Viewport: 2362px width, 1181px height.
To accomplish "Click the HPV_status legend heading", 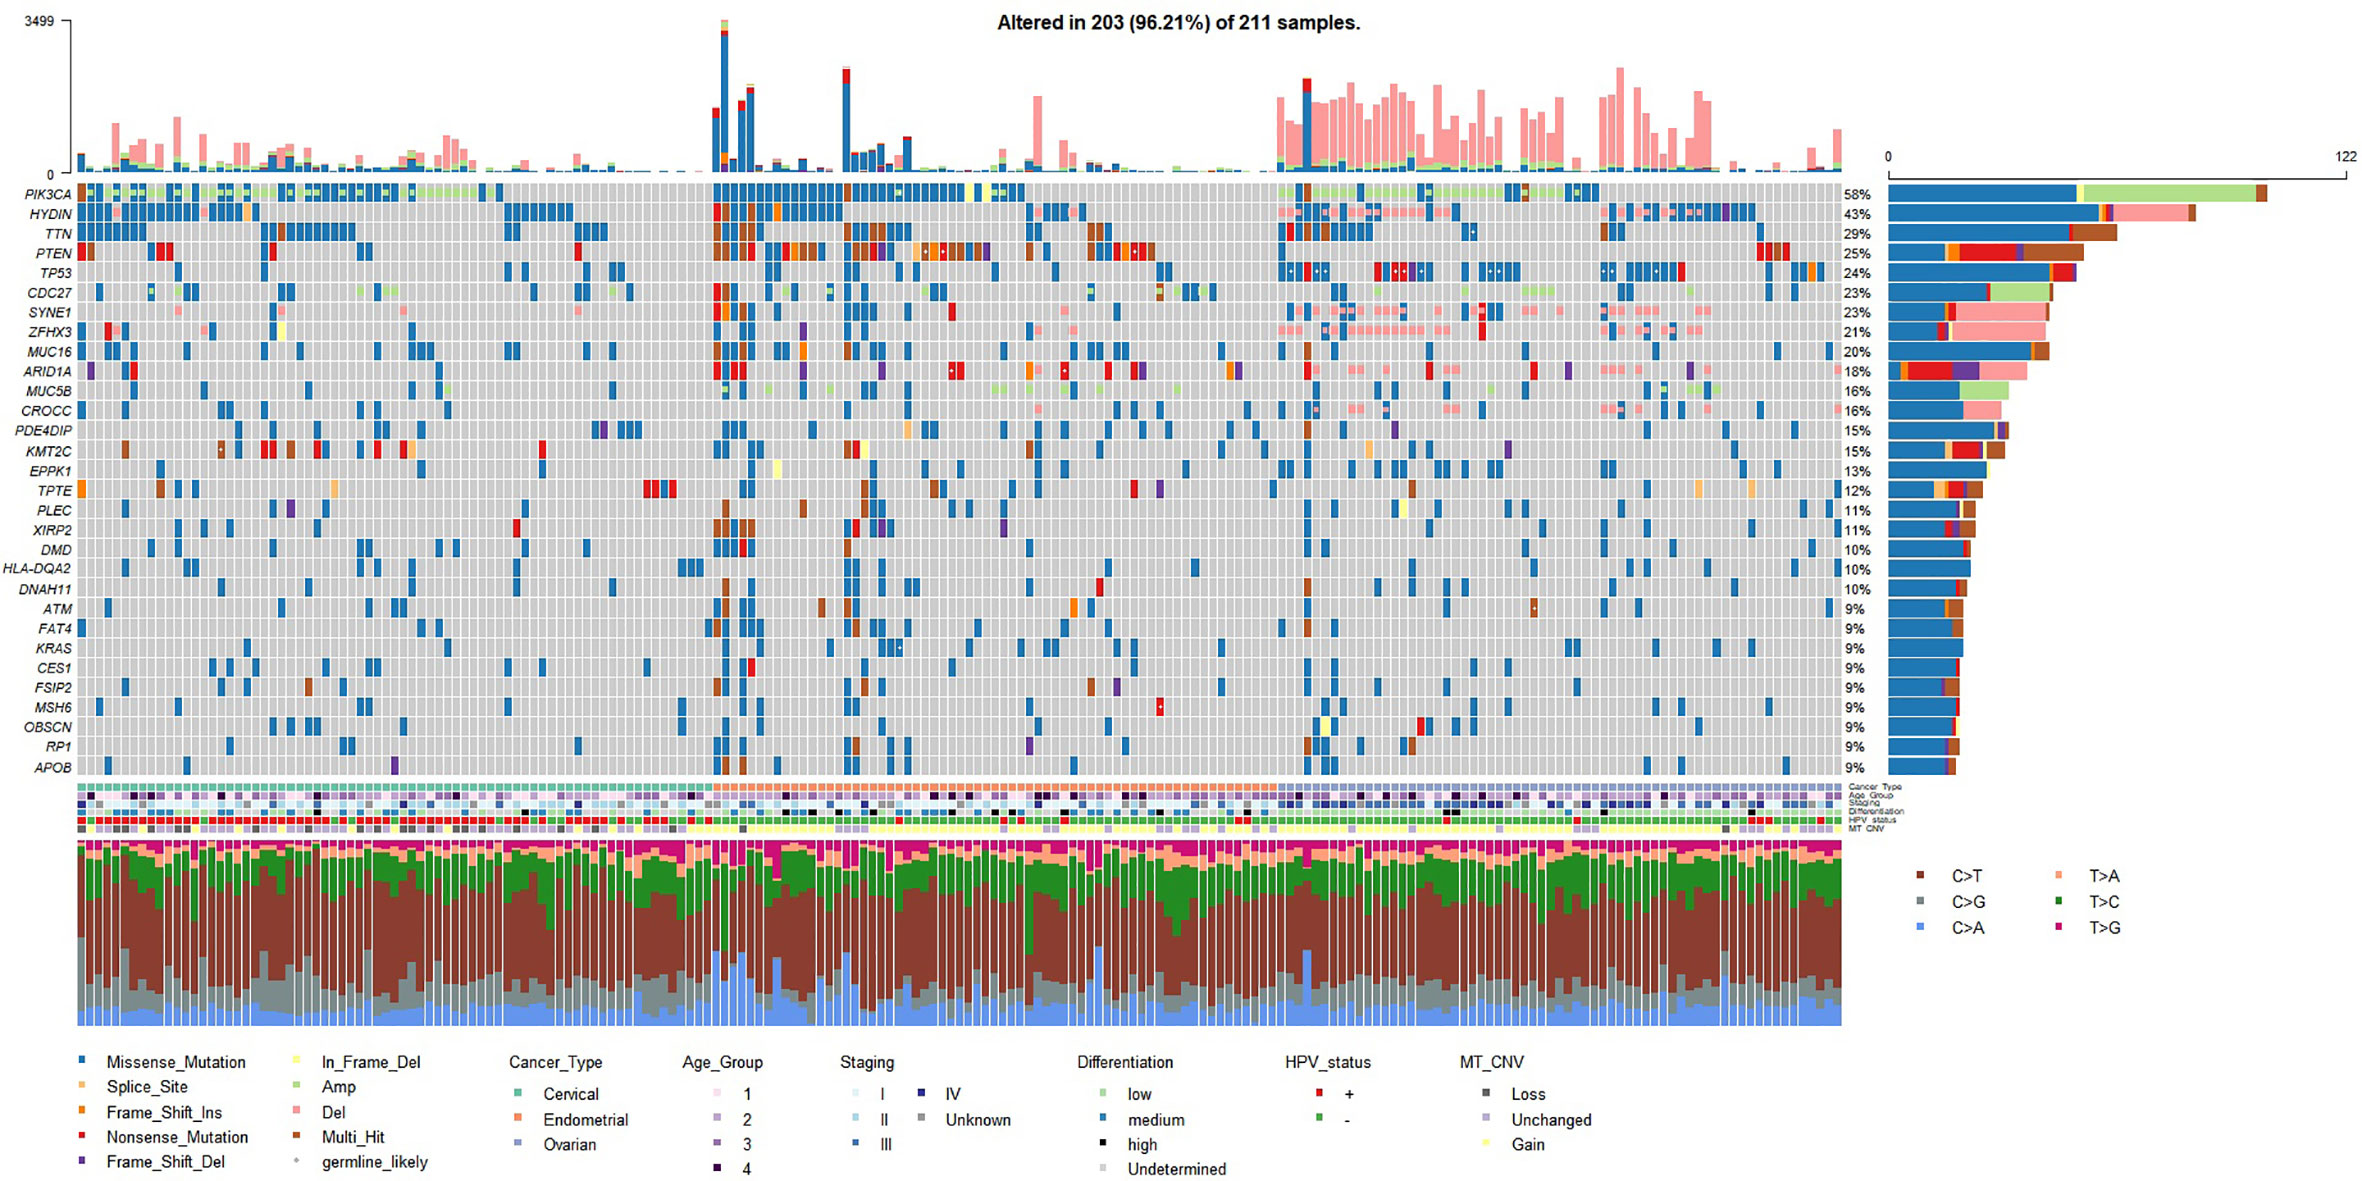I will point(1328,1062).
